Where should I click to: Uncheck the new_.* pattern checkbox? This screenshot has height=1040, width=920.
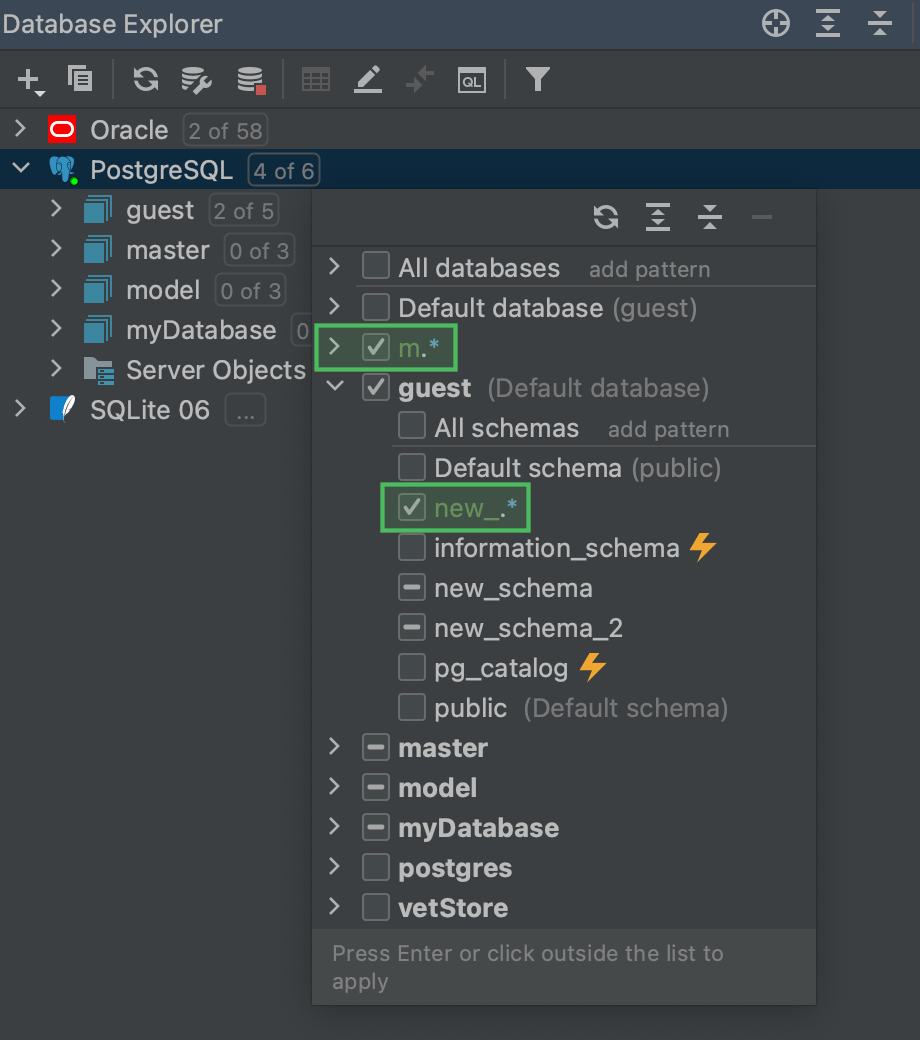pos(411,507)
